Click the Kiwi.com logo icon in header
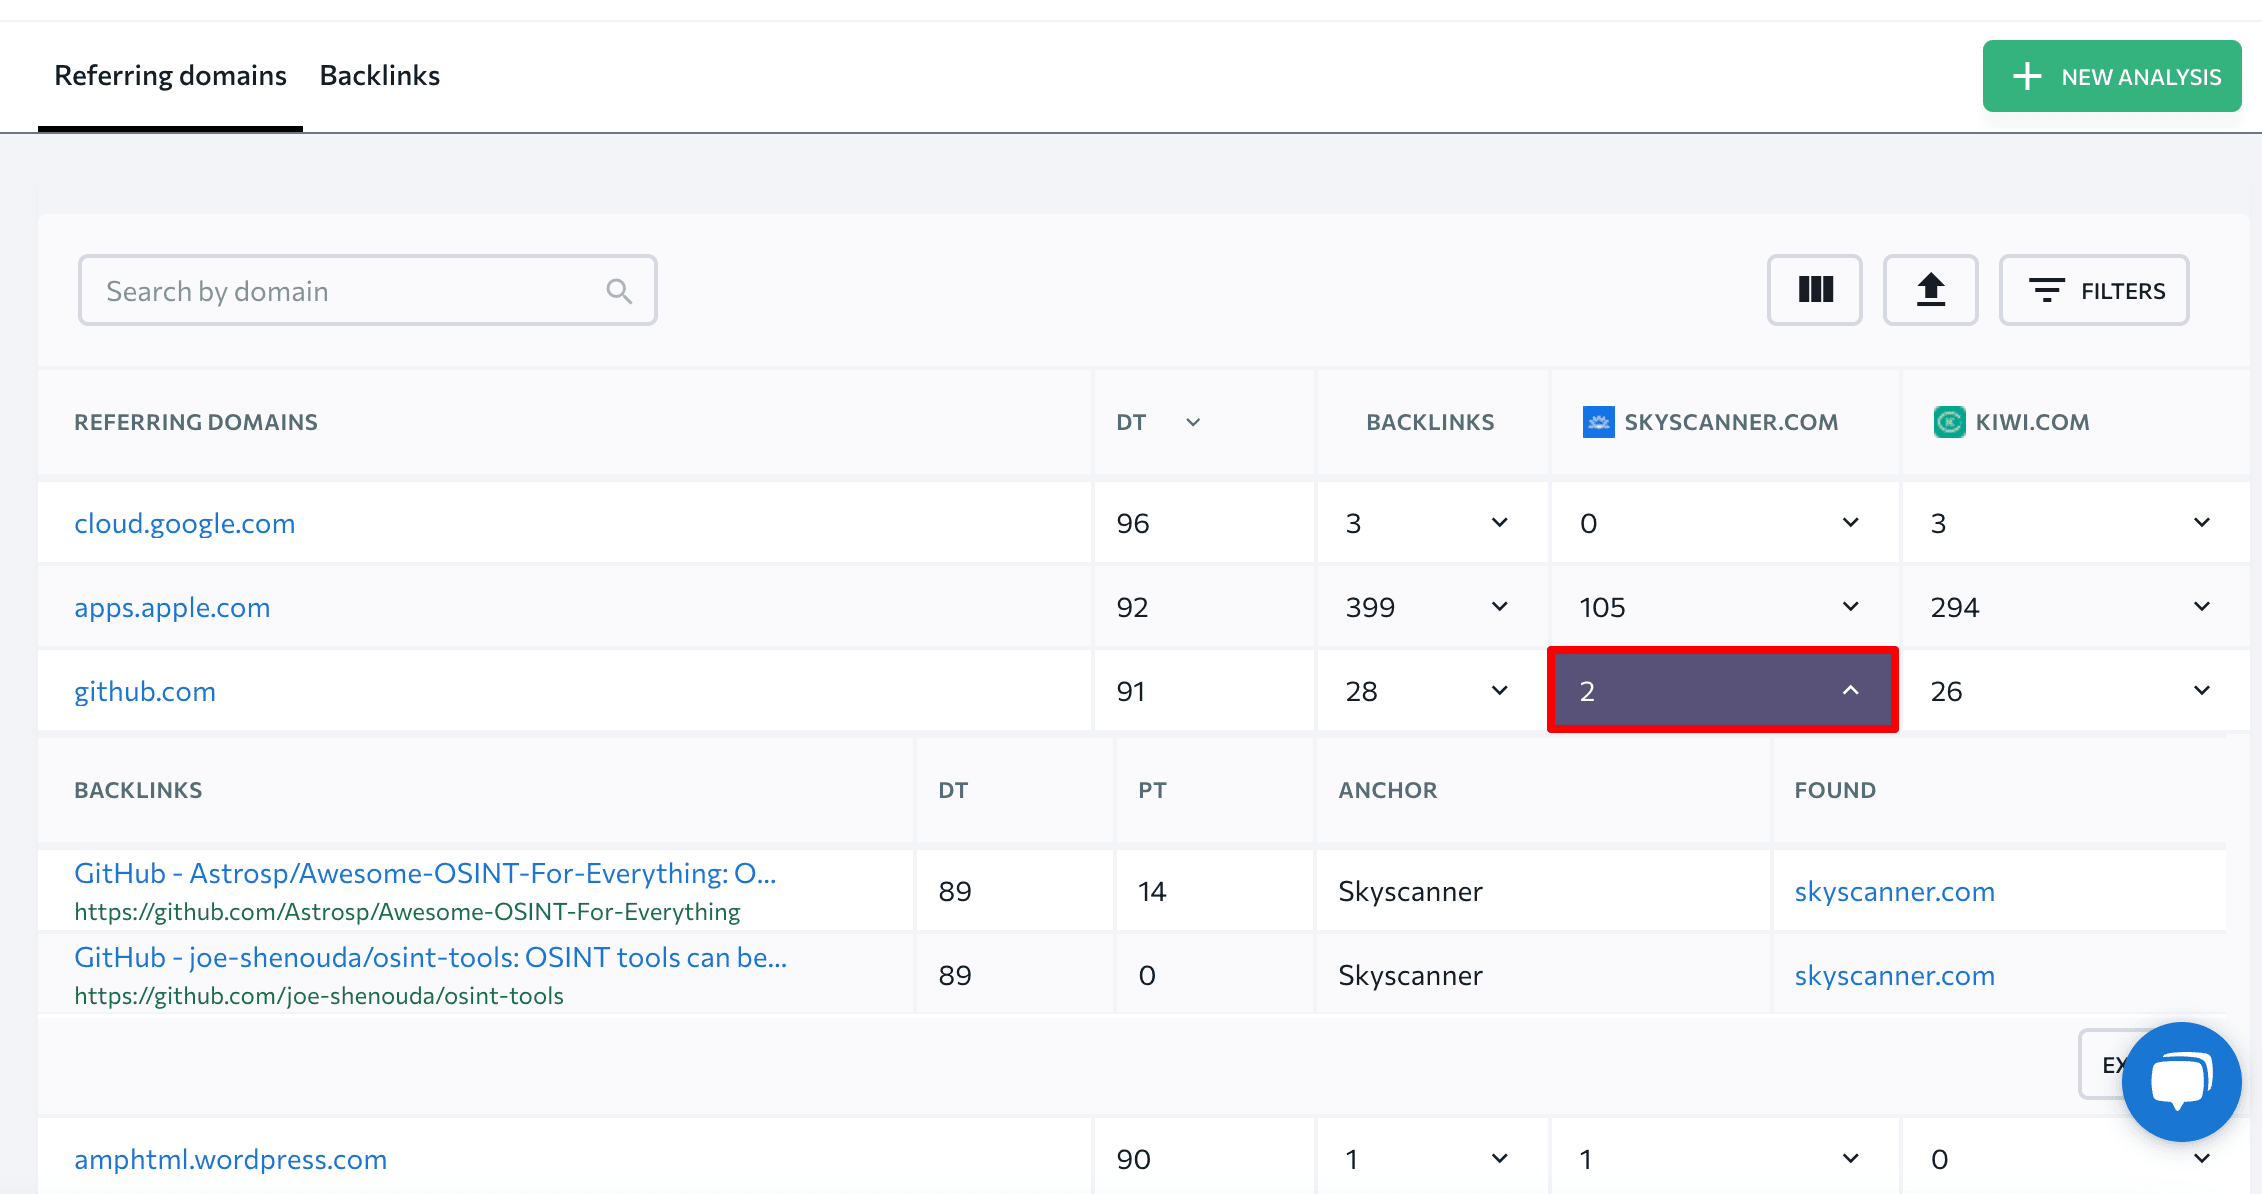Screen dimensions: 2262x1194 (x=1949, y=422)
